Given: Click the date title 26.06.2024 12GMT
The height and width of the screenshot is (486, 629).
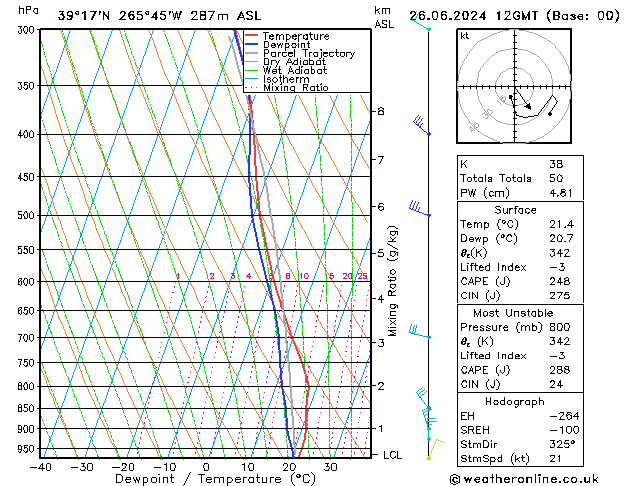Looking at the screenshot, I should [x=473, y=16].
